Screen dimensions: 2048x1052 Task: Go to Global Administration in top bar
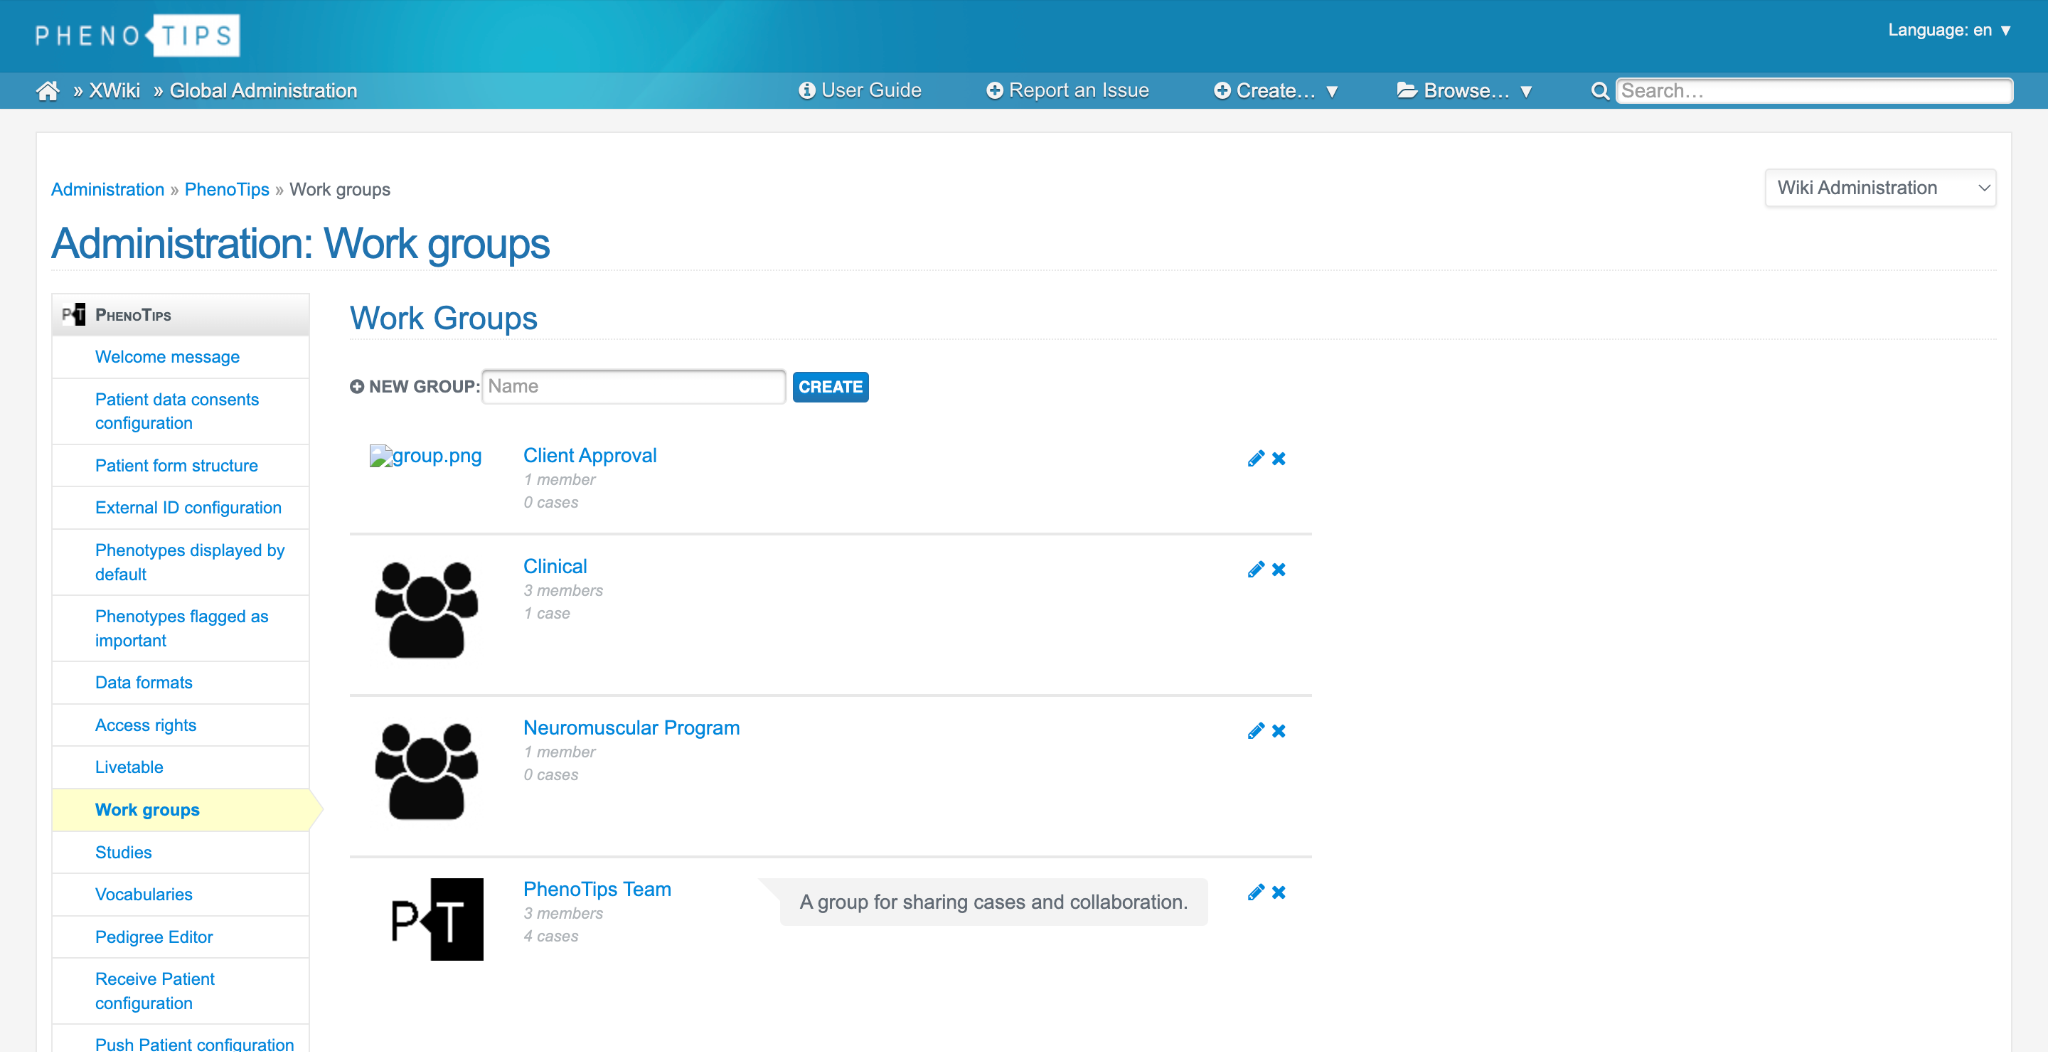coord(263,91)
